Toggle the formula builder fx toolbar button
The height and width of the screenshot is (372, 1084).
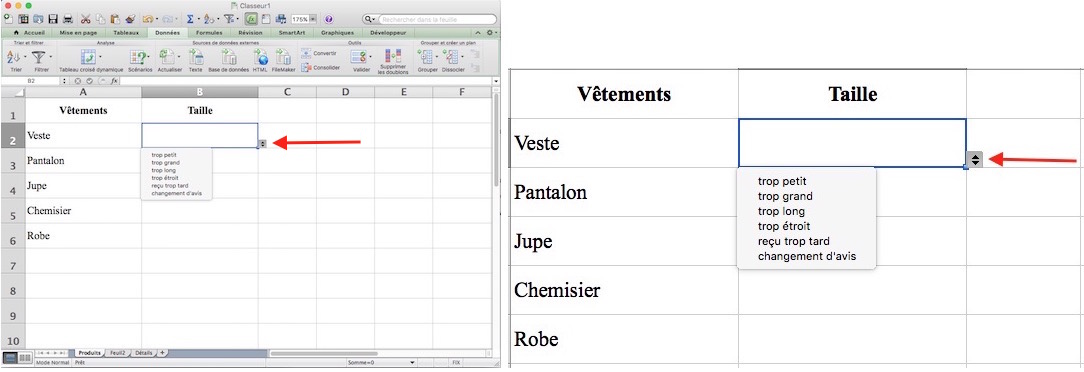(250, 19)
